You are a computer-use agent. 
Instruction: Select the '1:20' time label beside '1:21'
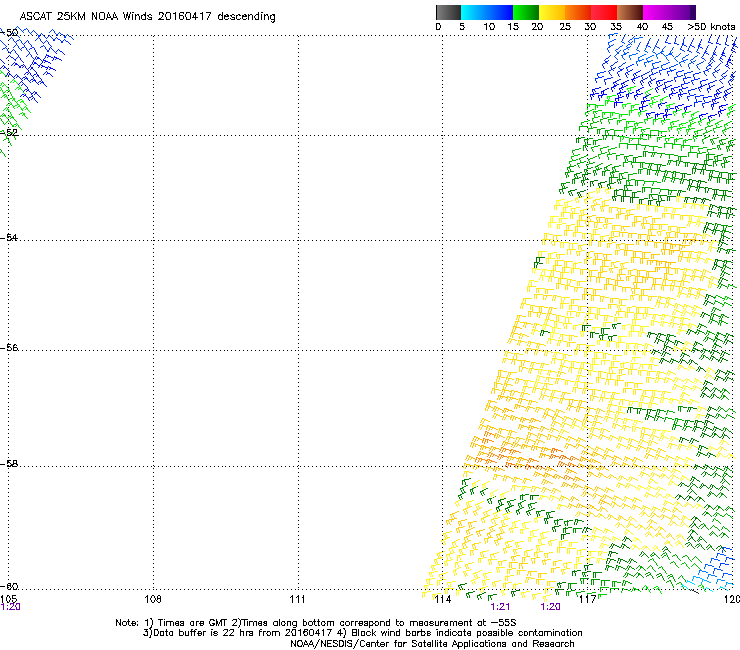click(551, 607)
